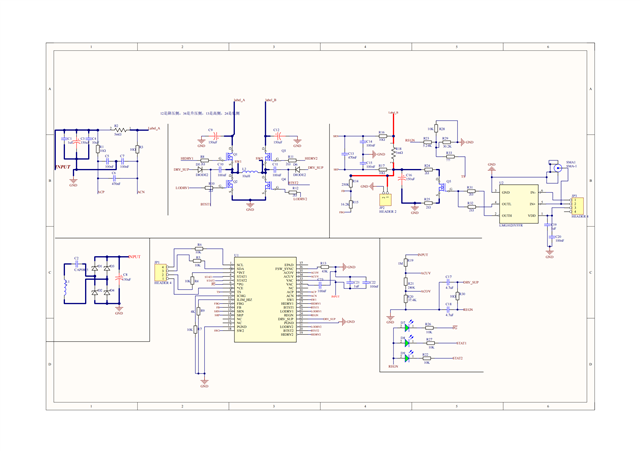Select the yellow JP2 HEADER 2 connector

[385, 199]
